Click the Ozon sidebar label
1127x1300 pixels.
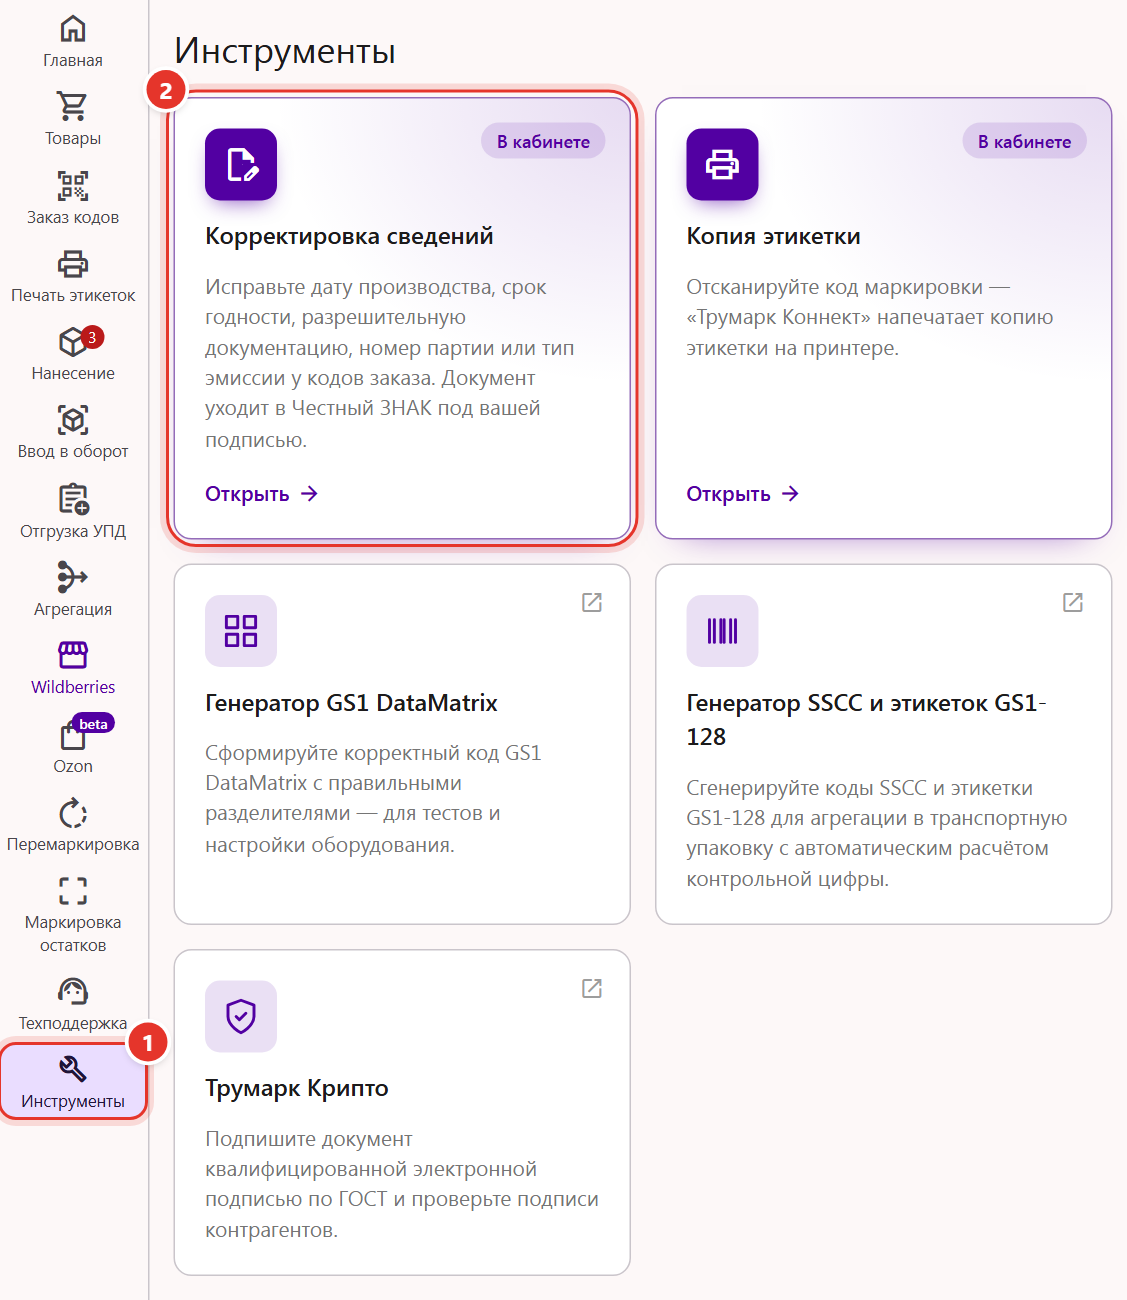[73, 766]
